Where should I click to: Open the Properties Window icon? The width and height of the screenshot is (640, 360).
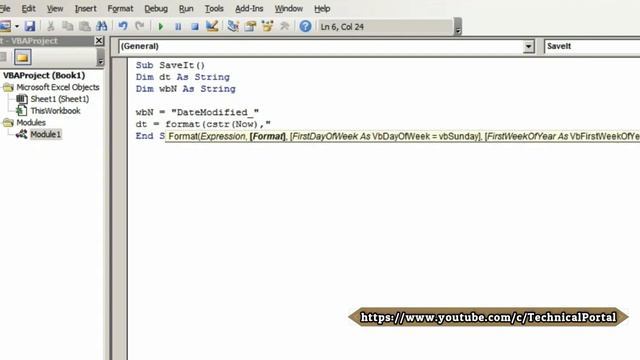coord(250,27)
